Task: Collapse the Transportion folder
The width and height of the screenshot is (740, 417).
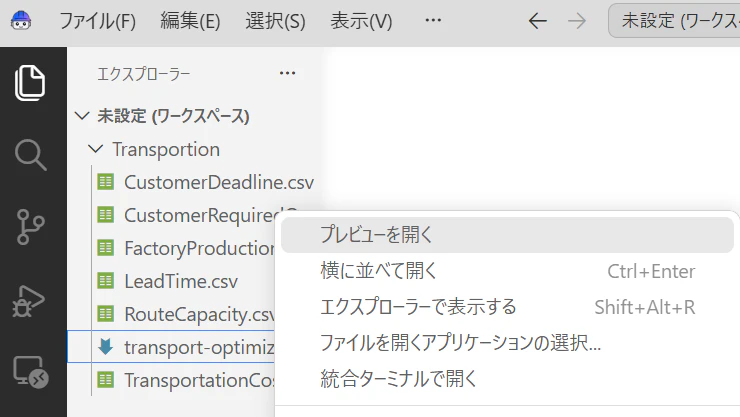Action: 95,149
